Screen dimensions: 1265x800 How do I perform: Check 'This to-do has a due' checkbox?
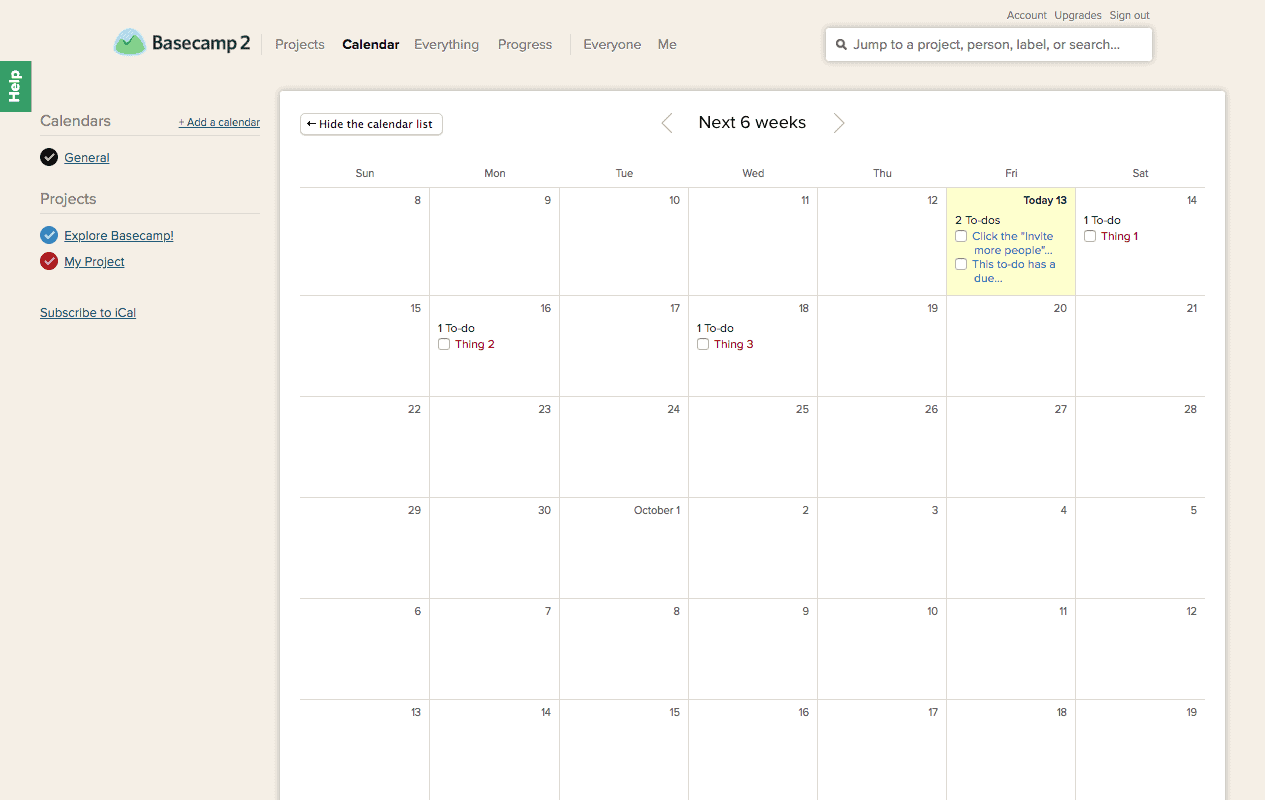coord(961,265)
